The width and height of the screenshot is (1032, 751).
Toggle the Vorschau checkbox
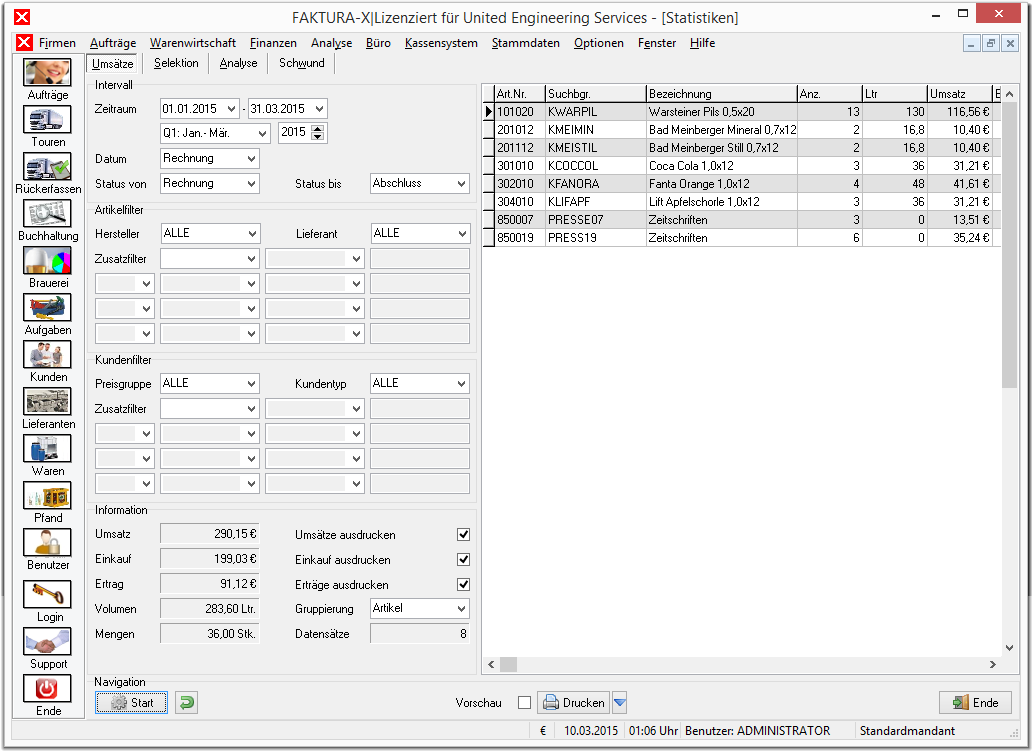pyautogui.click(x=524, y=702)
